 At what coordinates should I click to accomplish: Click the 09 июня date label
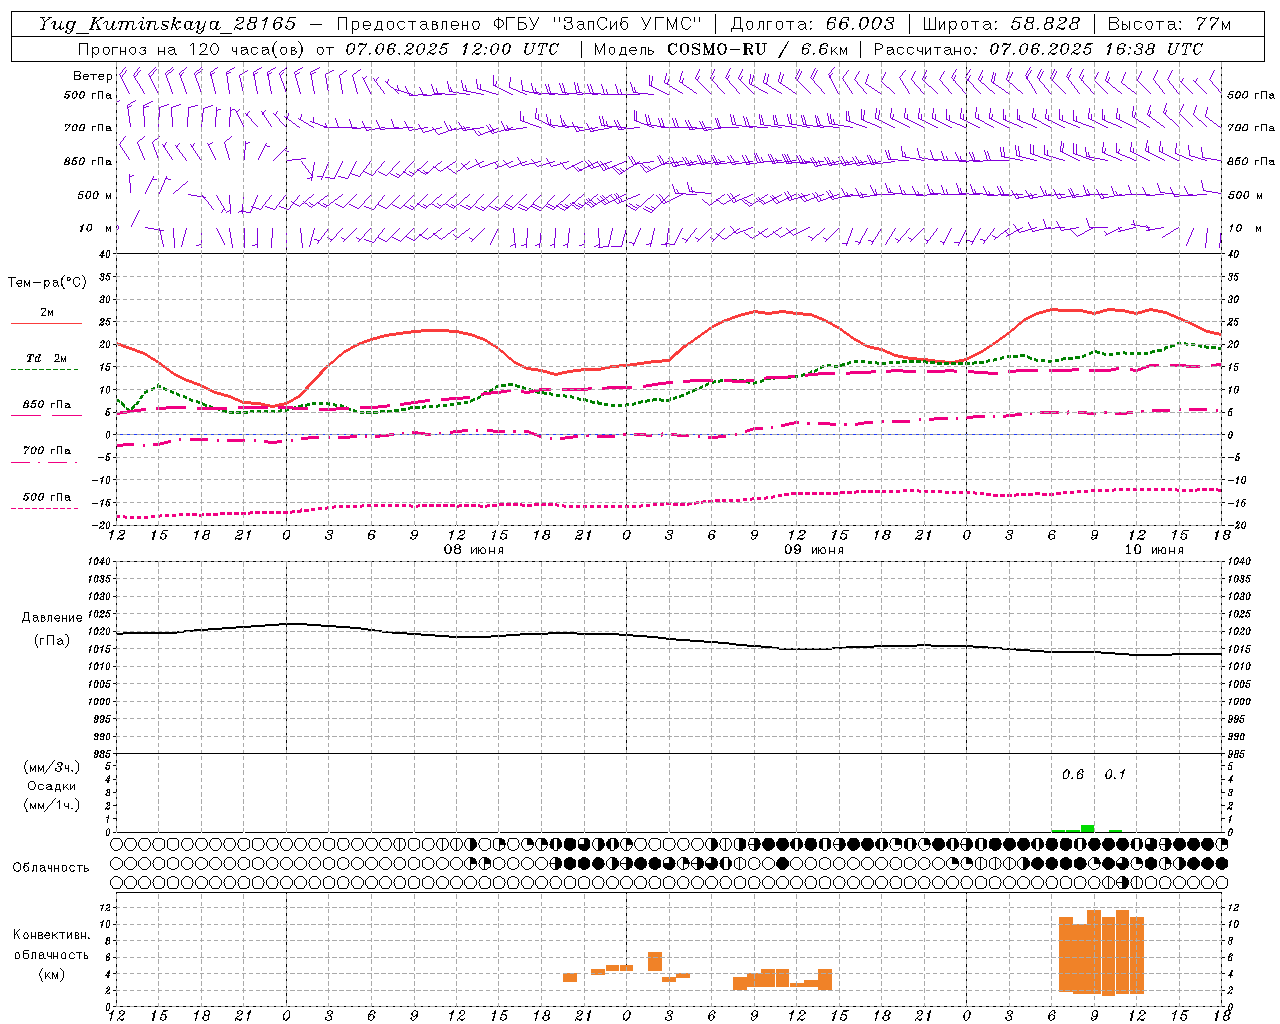pos(813,550)
